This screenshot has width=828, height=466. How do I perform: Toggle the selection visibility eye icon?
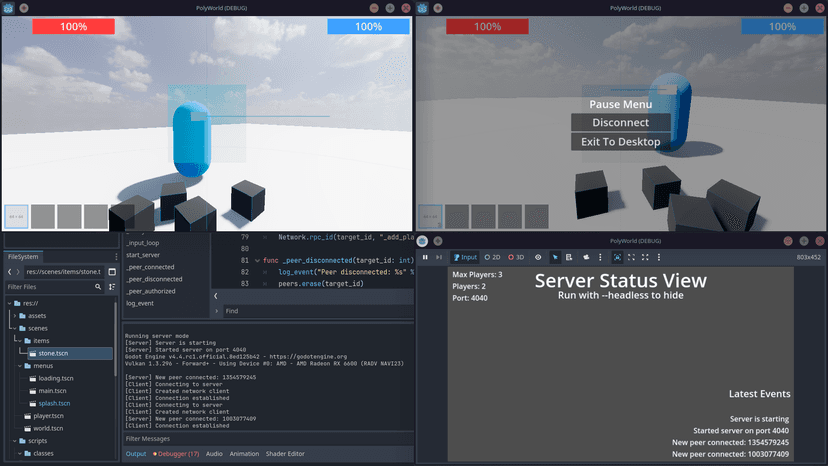click(538, 257)
